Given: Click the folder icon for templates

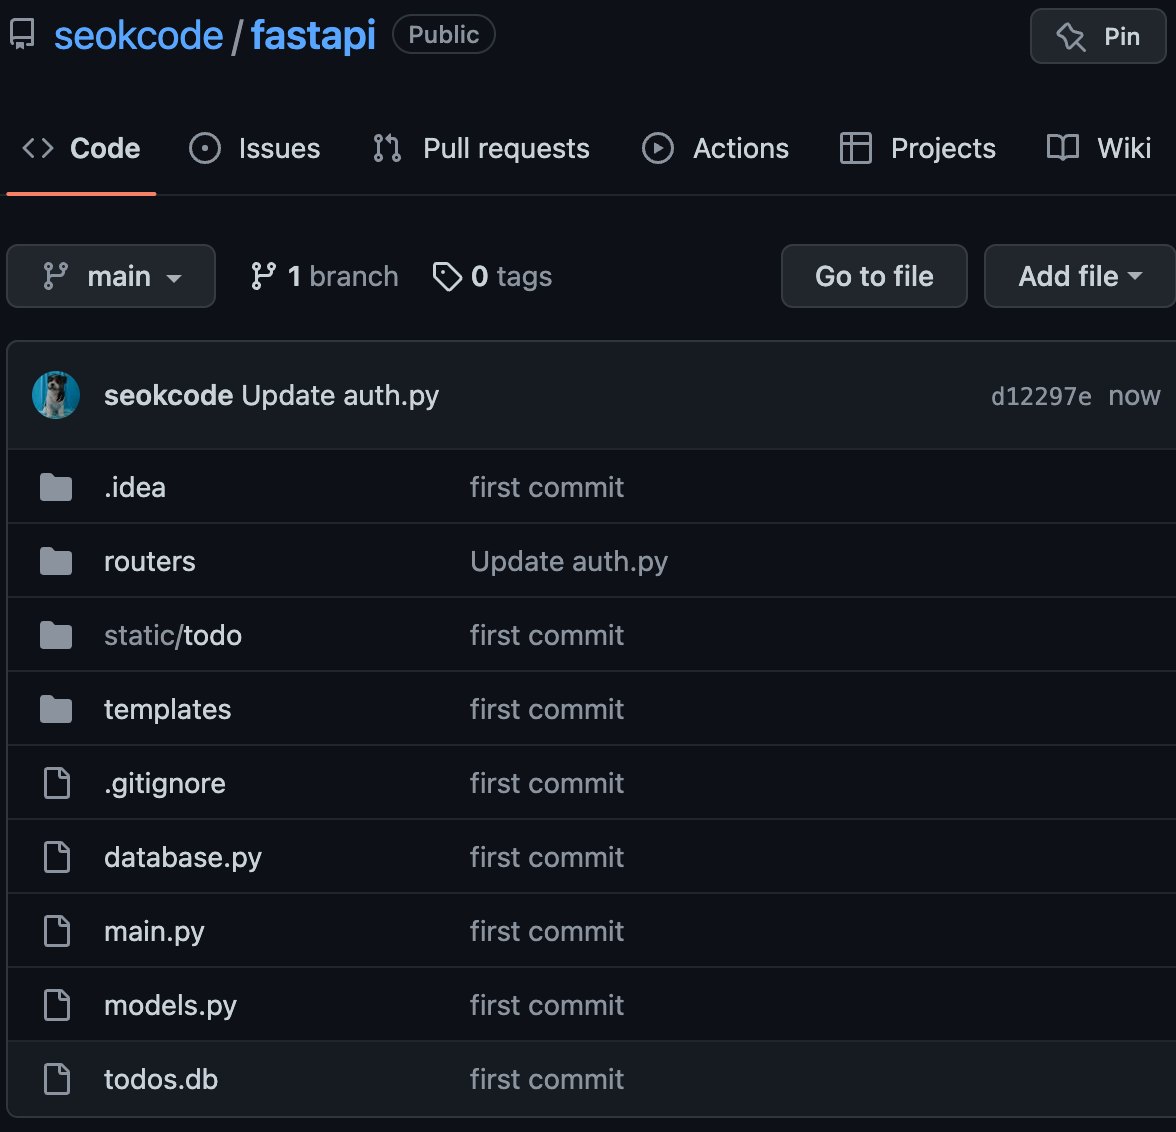Looking at the screenshot, I should [56, 709].
